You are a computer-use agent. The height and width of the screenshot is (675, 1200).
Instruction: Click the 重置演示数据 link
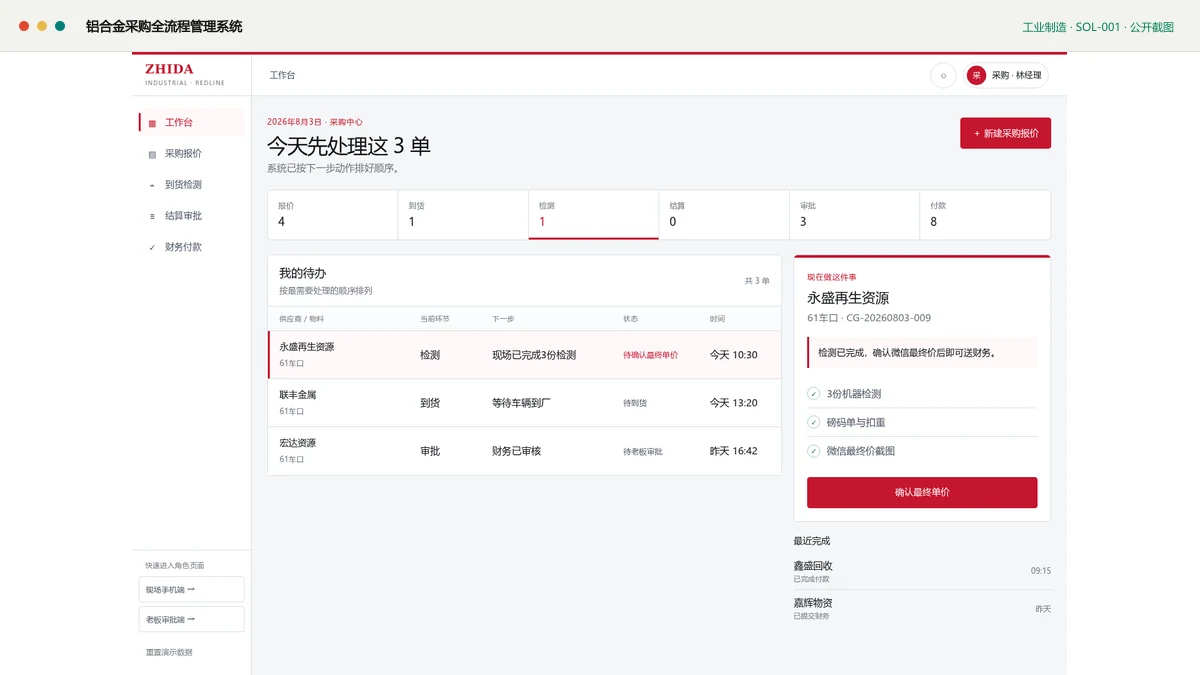[169, 652]
